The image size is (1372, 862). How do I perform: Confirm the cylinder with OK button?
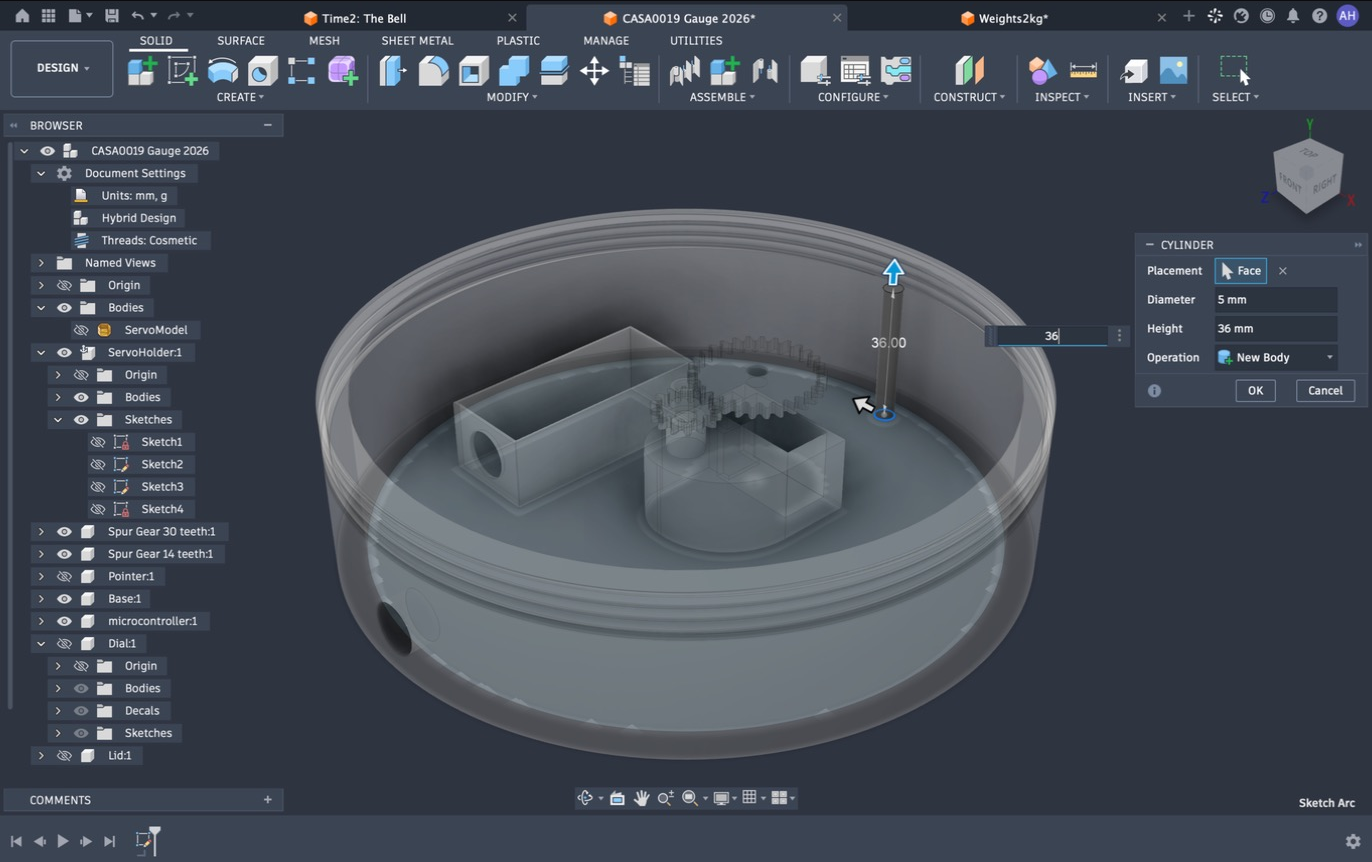[1255, 391]
